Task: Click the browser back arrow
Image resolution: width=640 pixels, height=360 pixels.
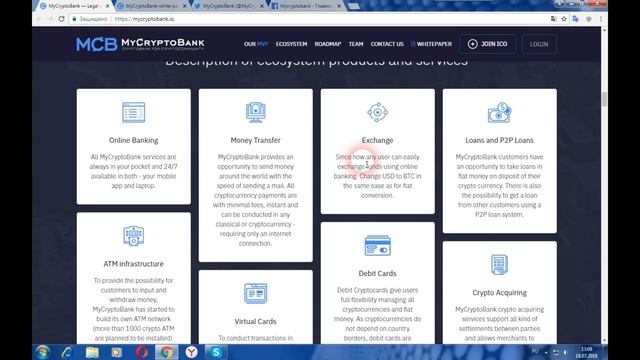Action: [39, 19]
